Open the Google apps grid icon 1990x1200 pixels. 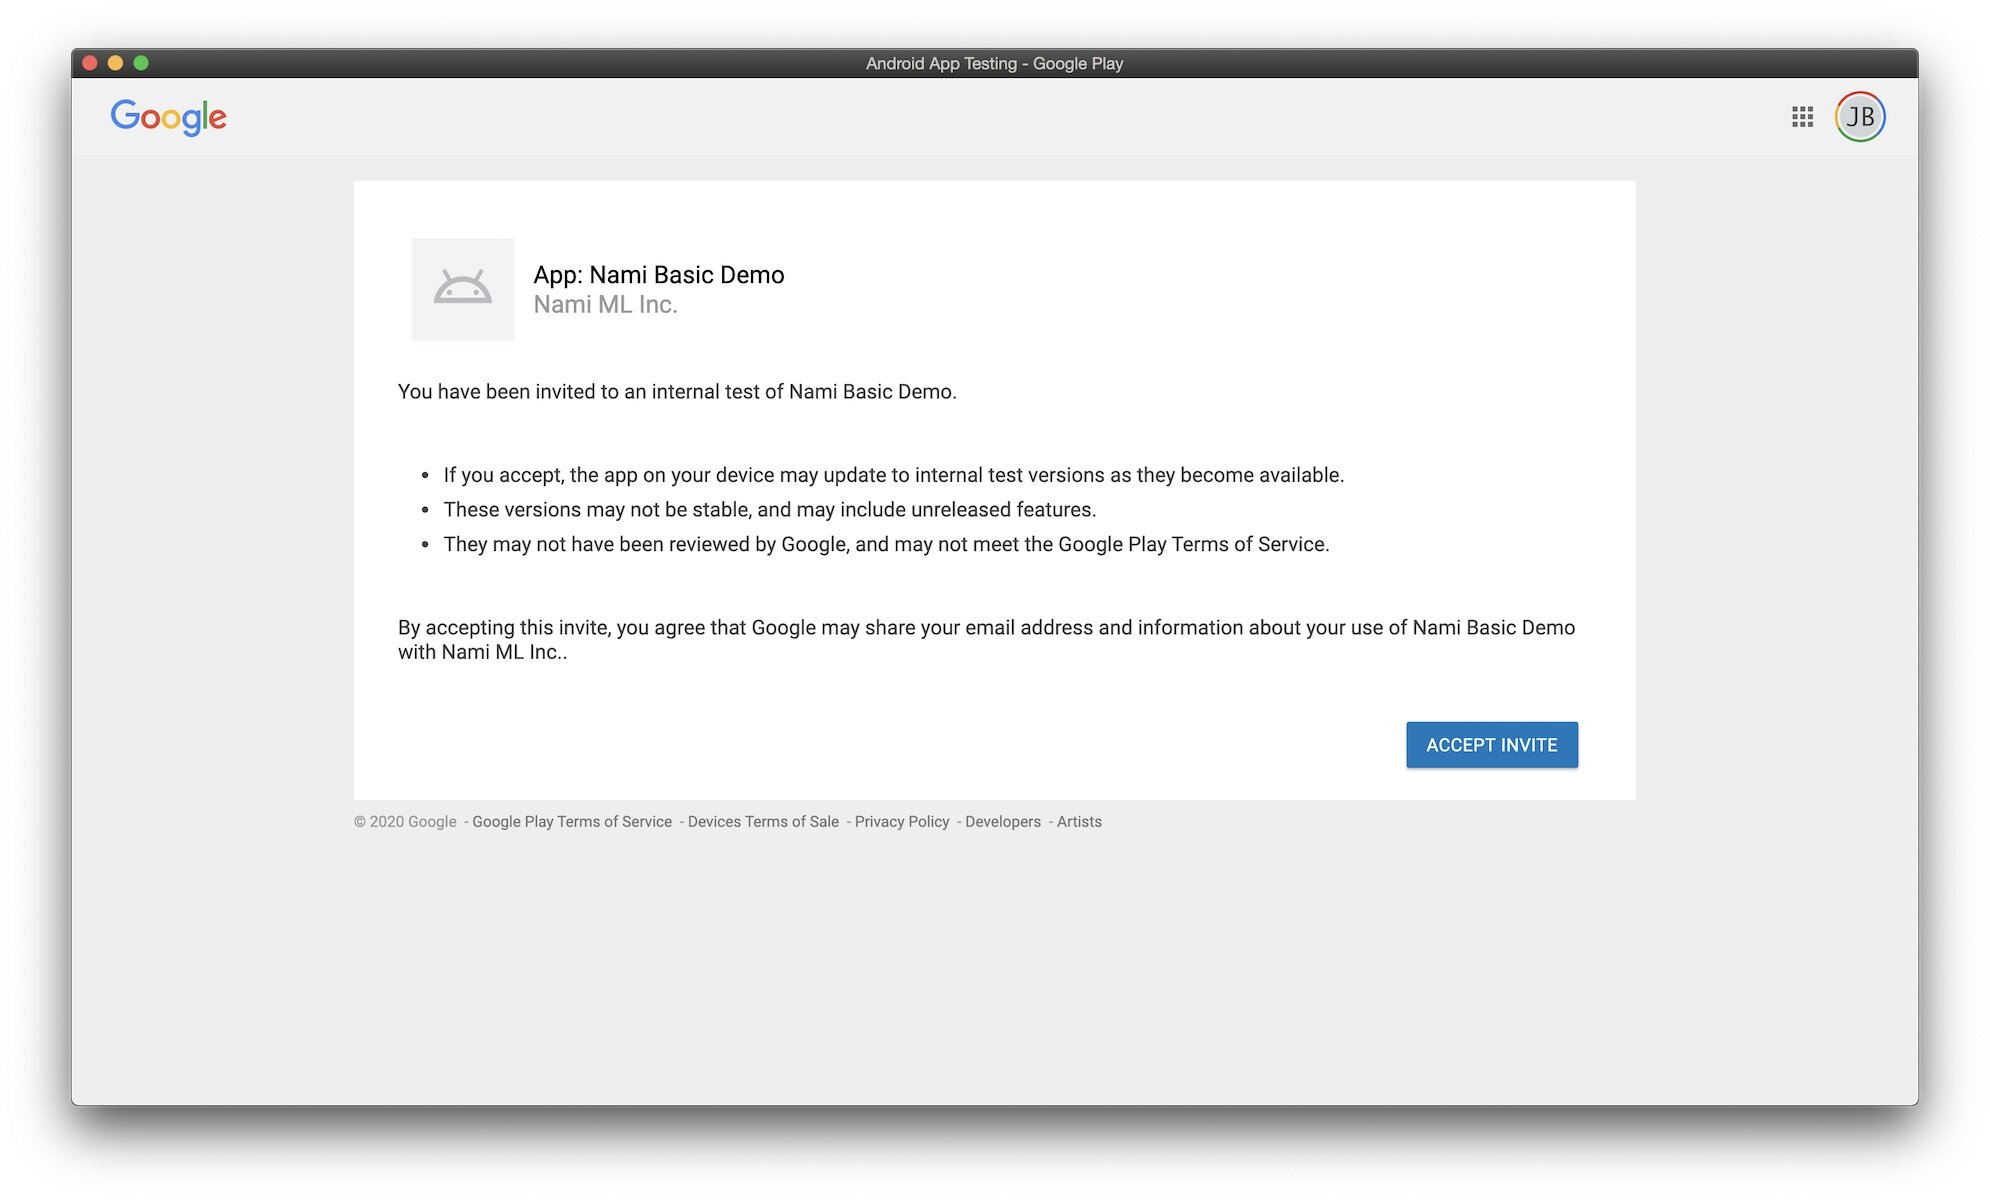1802,117
